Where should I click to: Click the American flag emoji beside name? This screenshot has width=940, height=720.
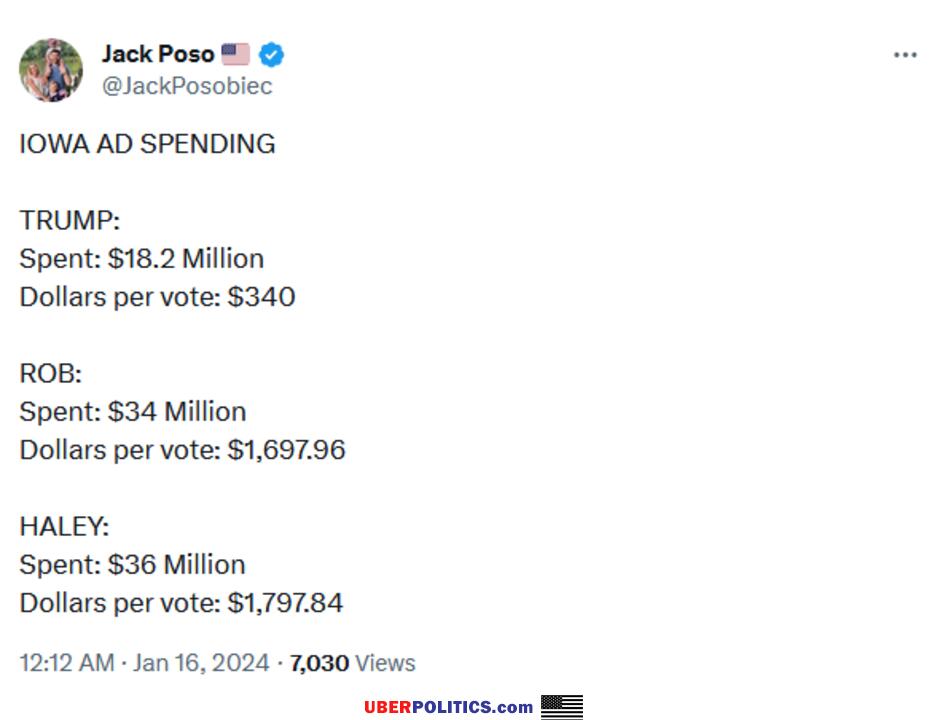tap(236, 54)
